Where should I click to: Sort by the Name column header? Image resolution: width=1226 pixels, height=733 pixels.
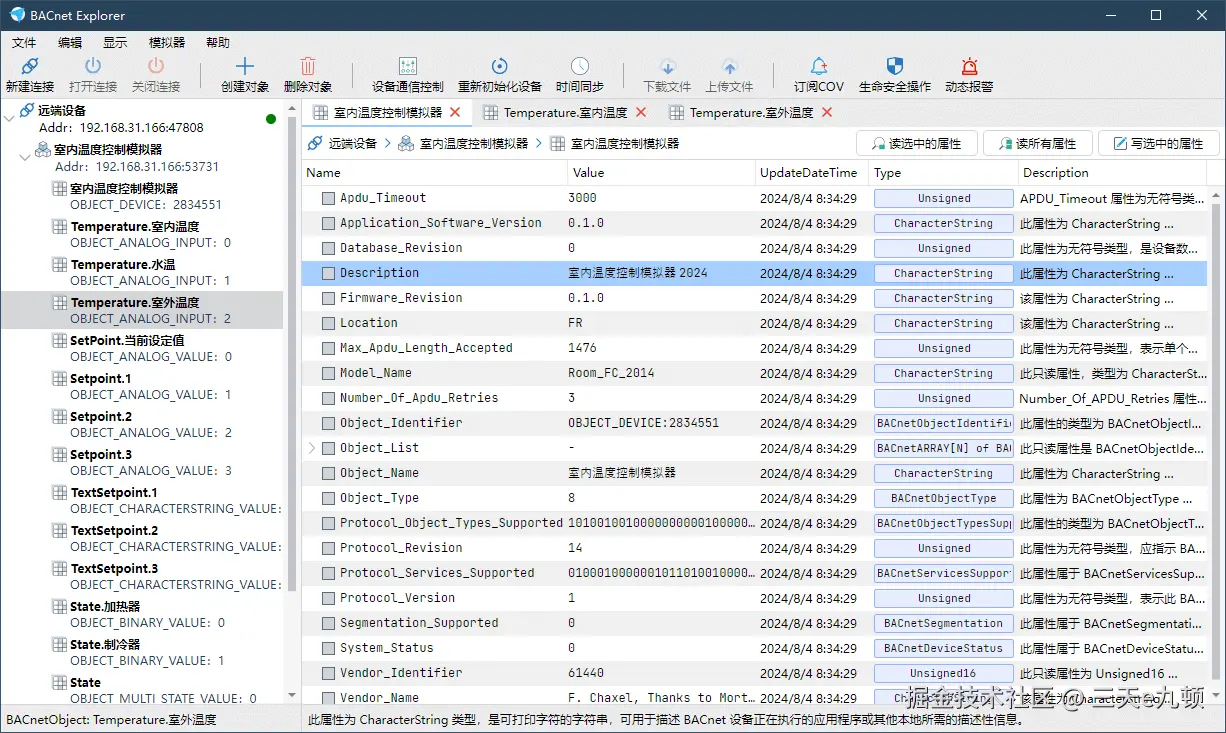434,173
